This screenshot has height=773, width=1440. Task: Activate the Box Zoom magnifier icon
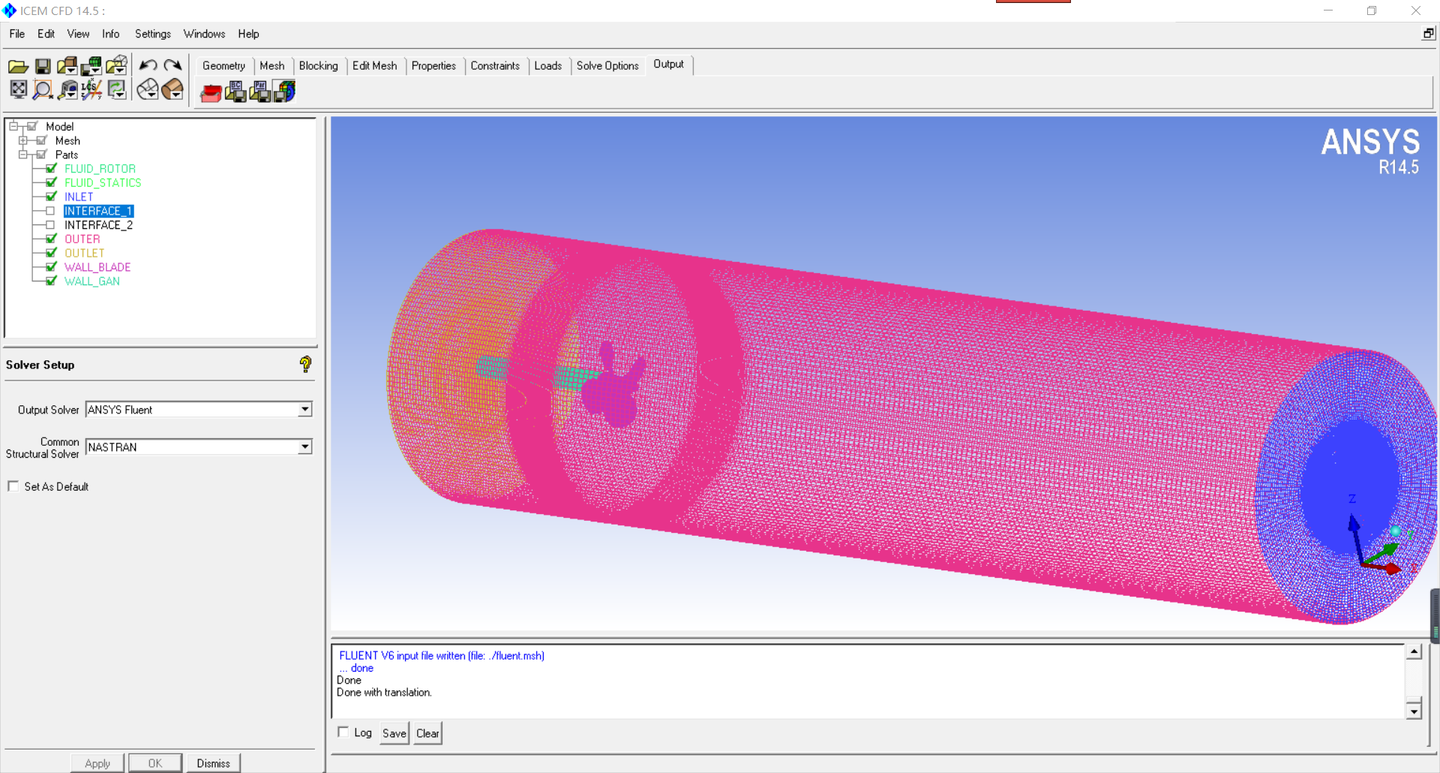[42, 90]
